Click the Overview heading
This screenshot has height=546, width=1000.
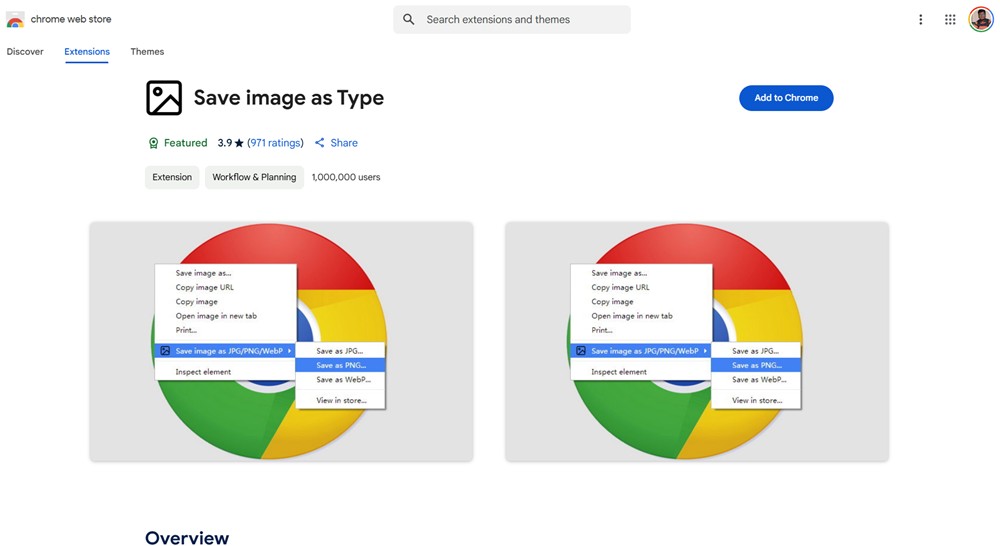[x=187, y=538]
